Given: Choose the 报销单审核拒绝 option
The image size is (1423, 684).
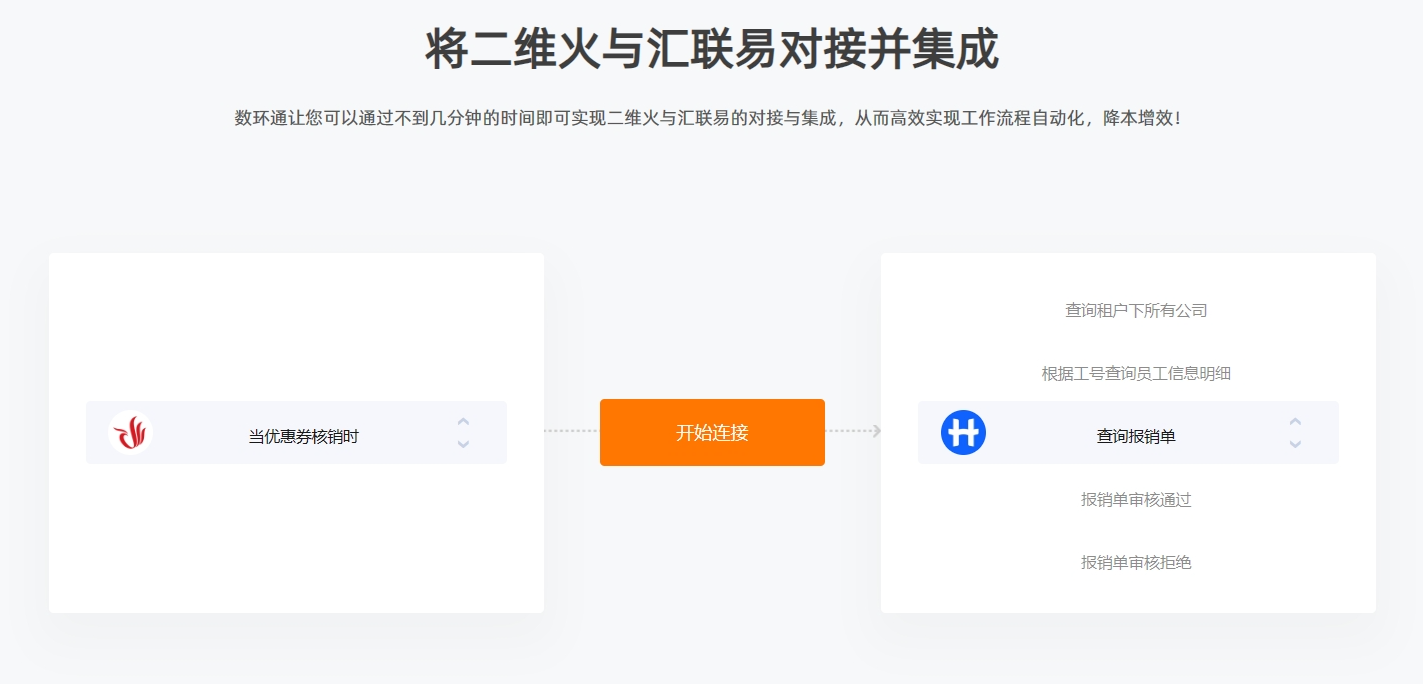Looking at the screenshot, I should [x=1136, y=563].
